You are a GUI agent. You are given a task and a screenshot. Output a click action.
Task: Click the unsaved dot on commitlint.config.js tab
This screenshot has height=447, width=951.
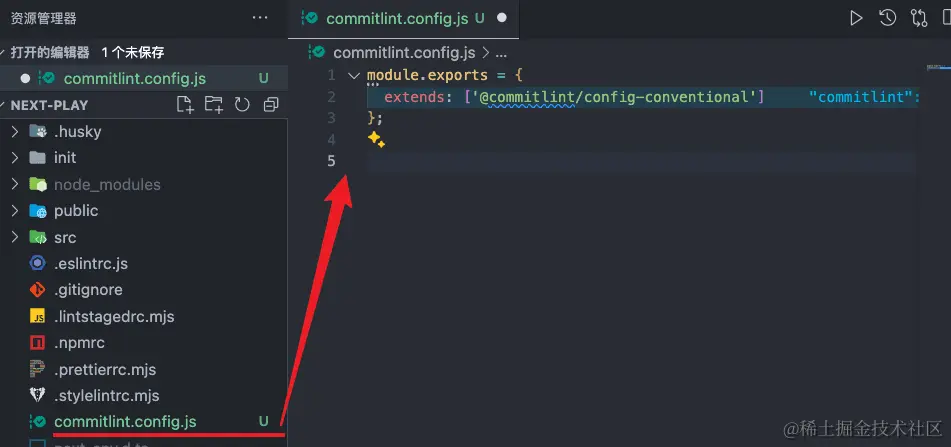pos(502,18)
